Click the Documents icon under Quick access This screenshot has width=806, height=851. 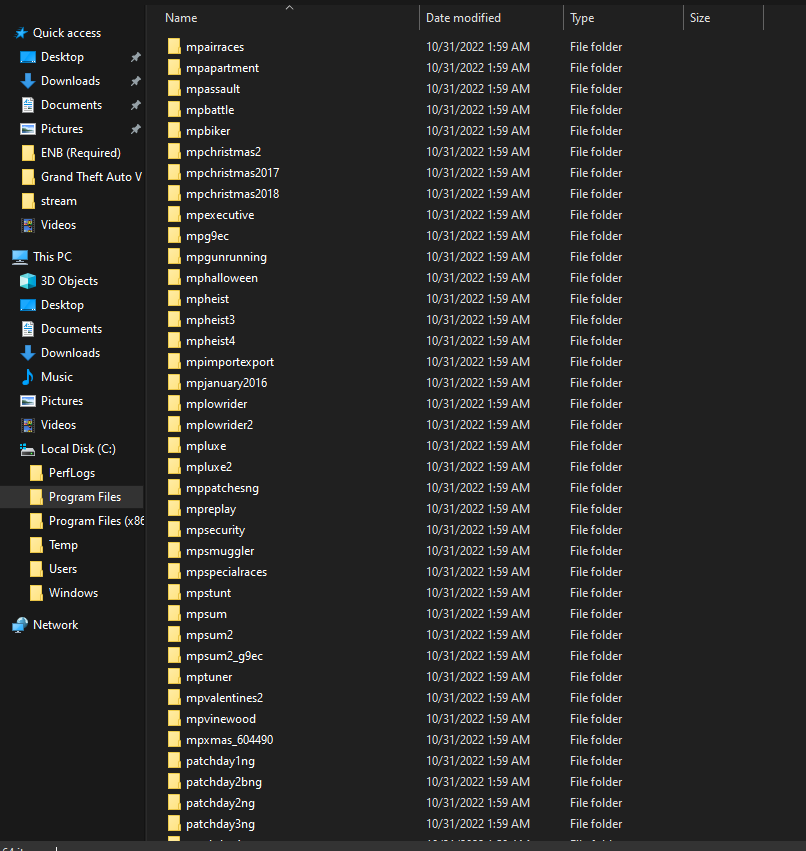(28, 105)
